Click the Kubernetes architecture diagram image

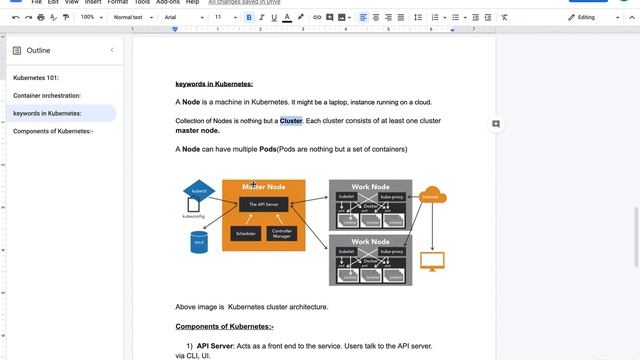pyautogui.click(x=314, y=232)
